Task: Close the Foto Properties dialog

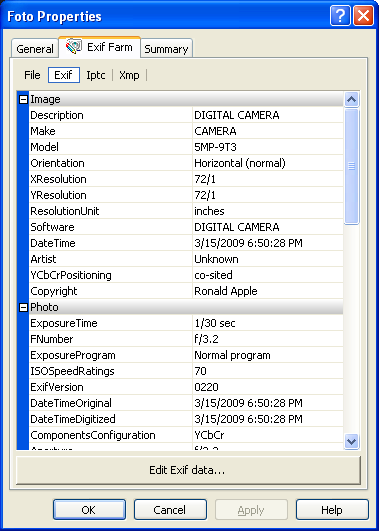Action: click(363, 16)
